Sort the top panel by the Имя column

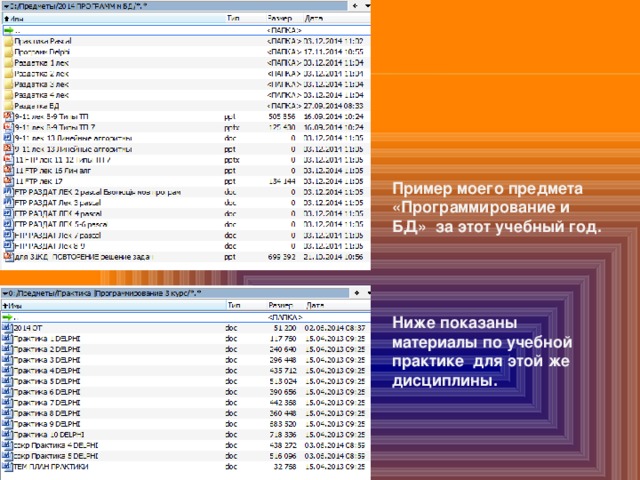tap(113, 18)
